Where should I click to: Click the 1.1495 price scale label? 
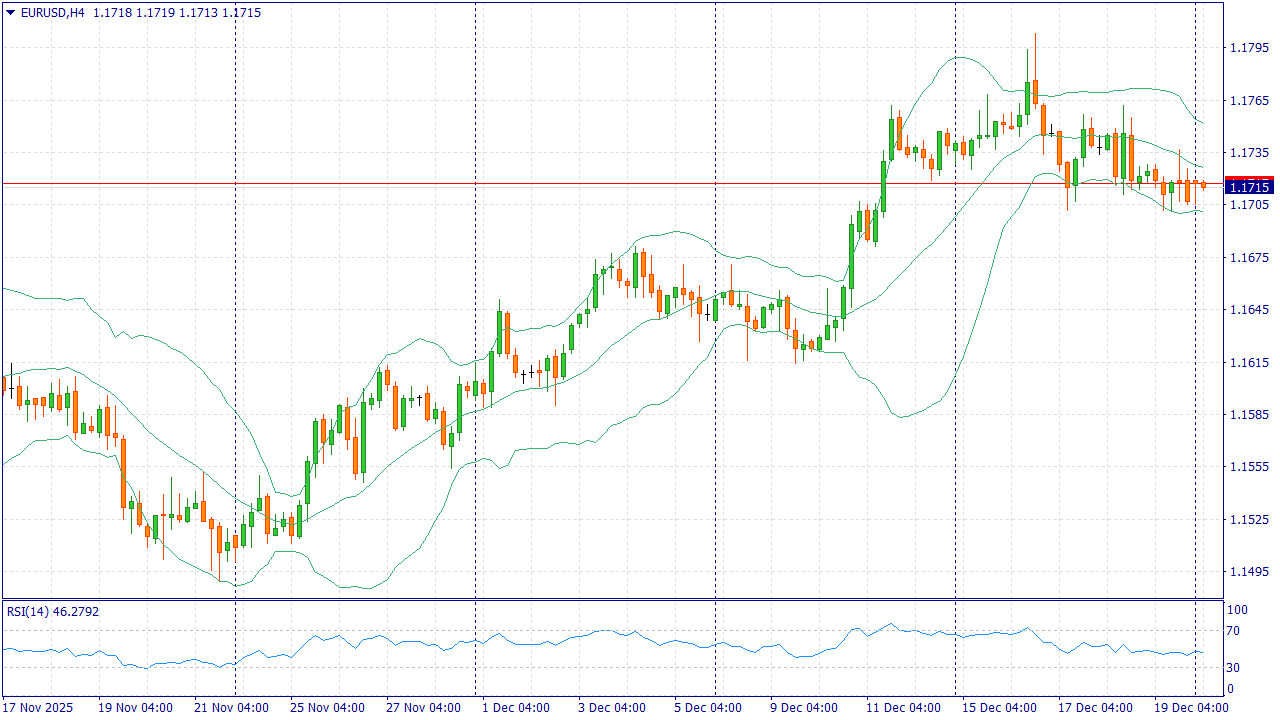(1249, 572)
